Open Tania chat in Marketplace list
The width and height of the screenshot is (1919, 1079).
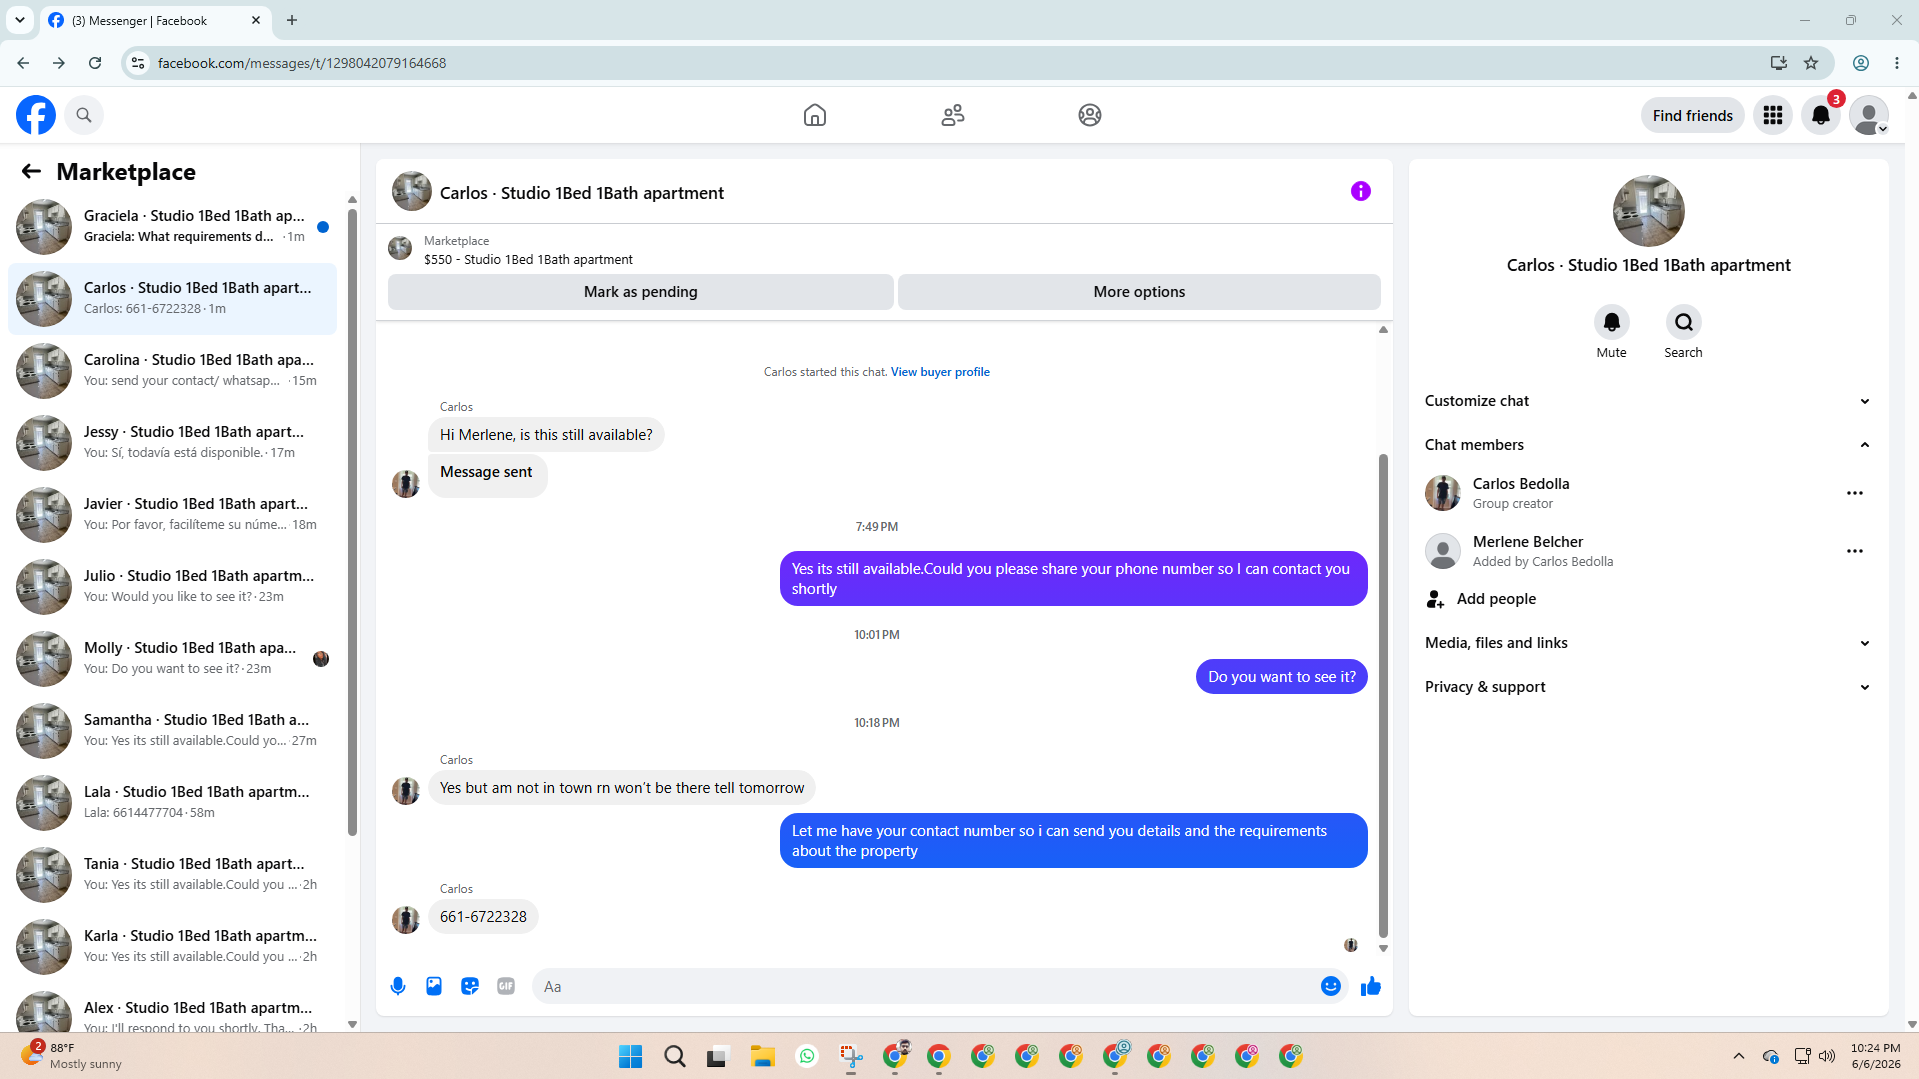172,875
